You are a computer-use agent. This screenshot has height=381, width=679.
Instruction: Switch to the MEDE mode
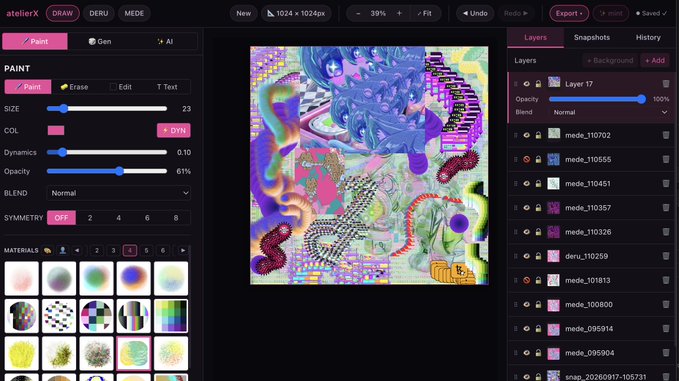pyautogui.click(x=134, y=13)
